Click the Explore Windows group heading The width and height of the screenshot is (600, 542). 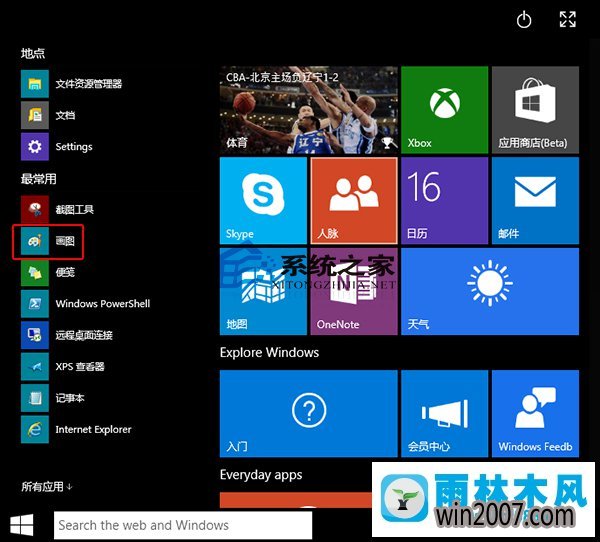tap(269, 352)
